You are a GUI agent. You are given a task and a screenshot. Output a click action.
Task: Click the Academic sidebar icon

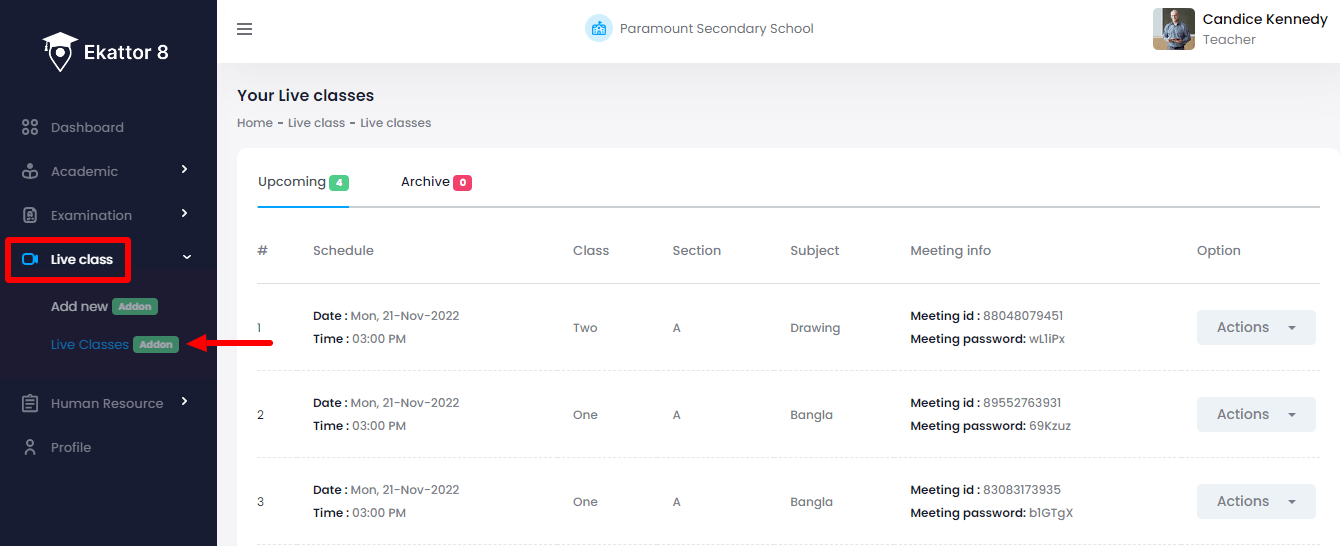click(x=30, y=172)
